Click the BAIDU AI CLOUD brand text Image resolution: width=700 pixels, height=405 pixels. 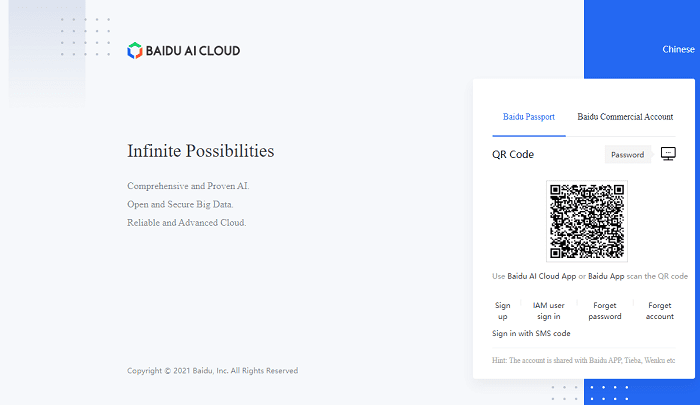point(194,50)
